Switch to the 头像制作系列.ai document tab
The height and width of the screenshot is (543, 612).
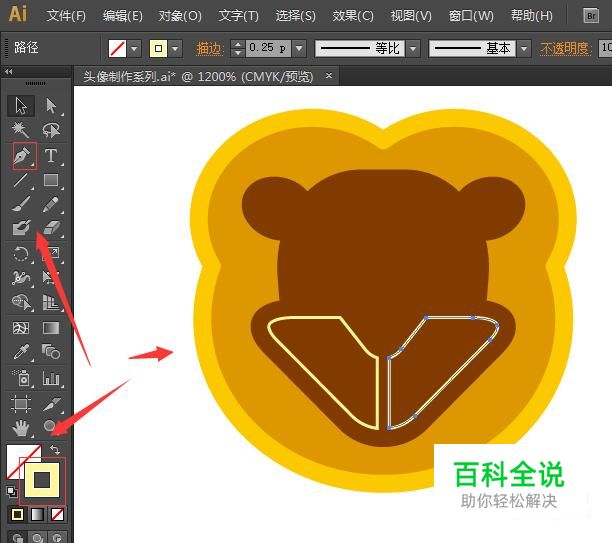click(198, 77)
